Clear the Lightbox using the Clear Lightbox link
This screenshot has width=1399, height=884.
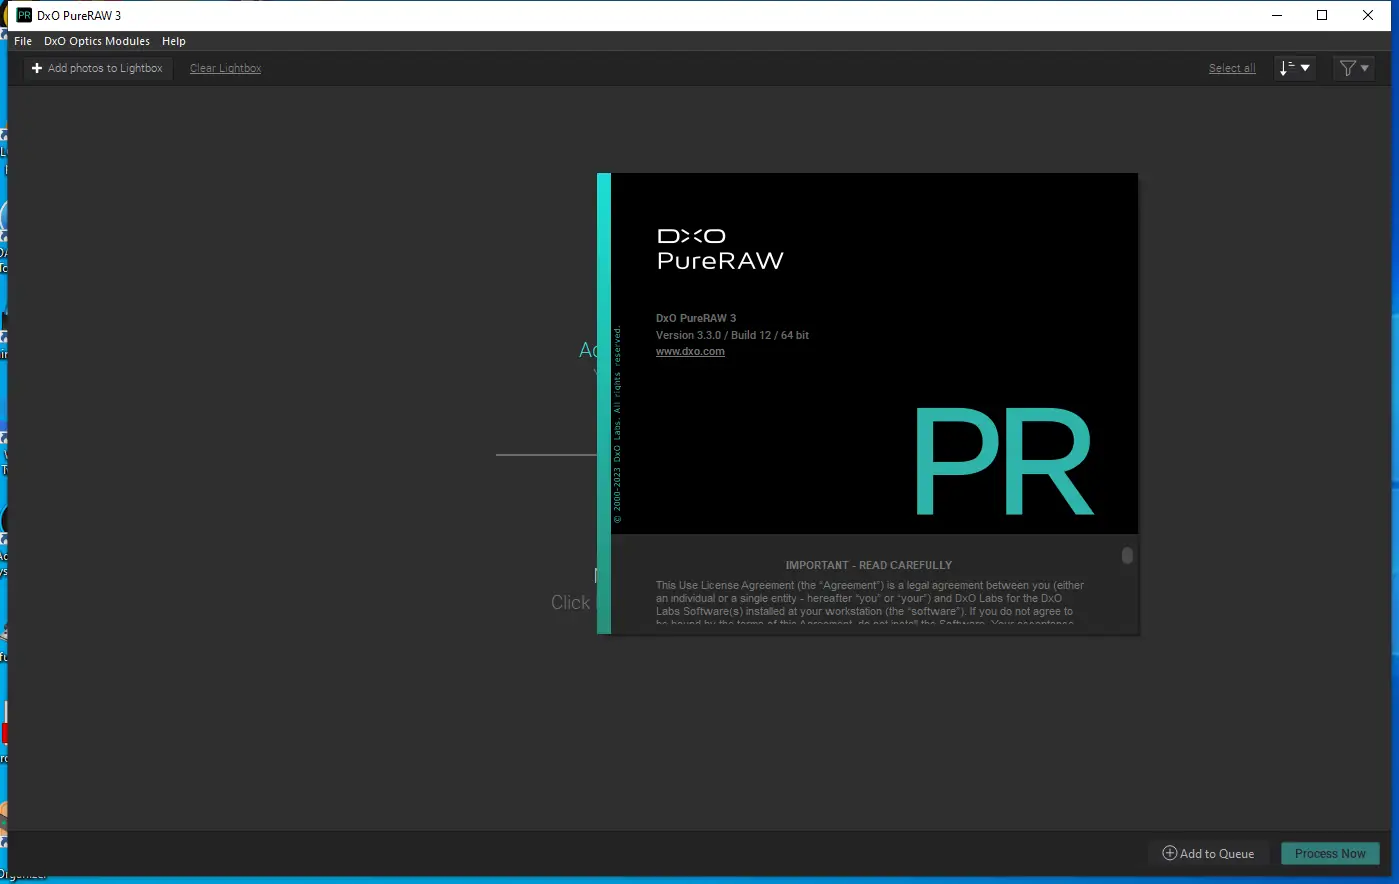click(226, 68)
